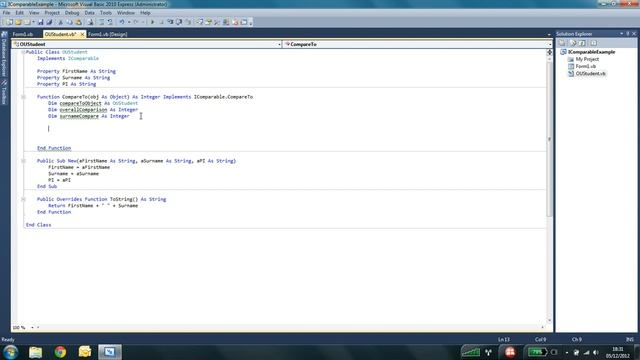Start debugging with the play icon
This screenshot has height=360, width=640.
click(x=152, y=22)
